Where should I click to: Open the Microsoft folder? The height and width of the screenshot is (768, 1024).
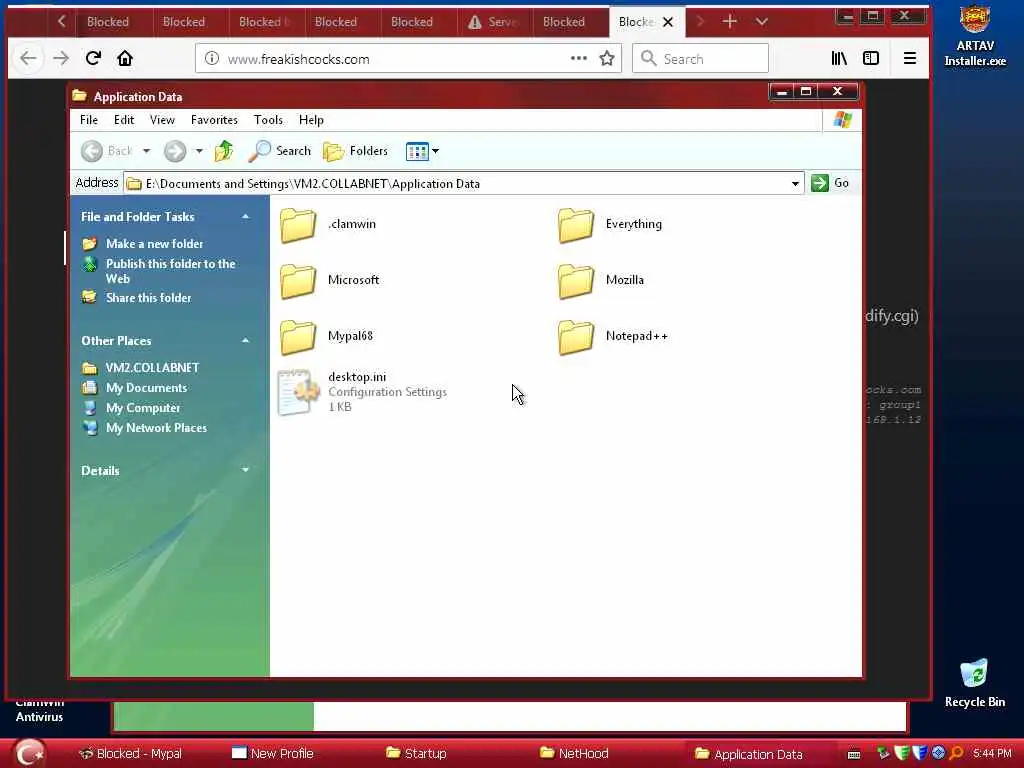tap(330, 281)
